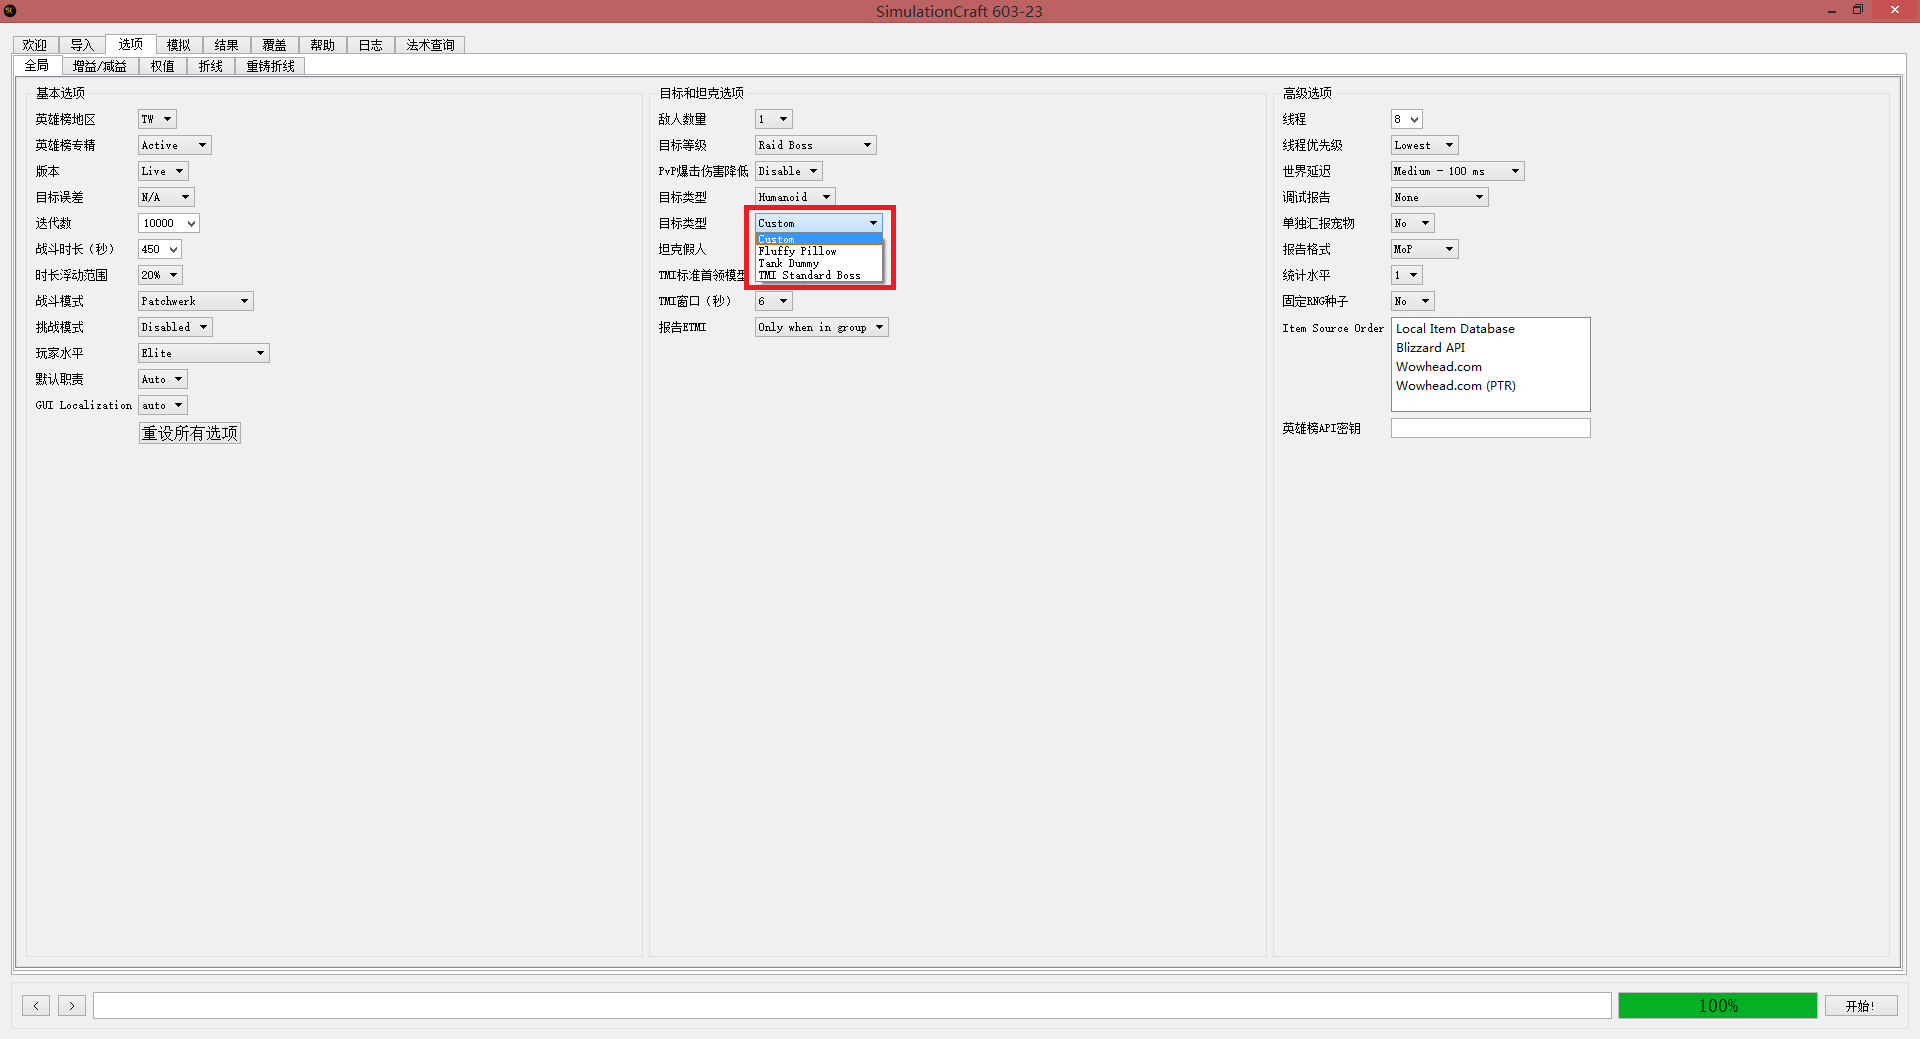1920x1039 pixels.
Task: Open the 法术查询 tab
Action: point(431,45)
